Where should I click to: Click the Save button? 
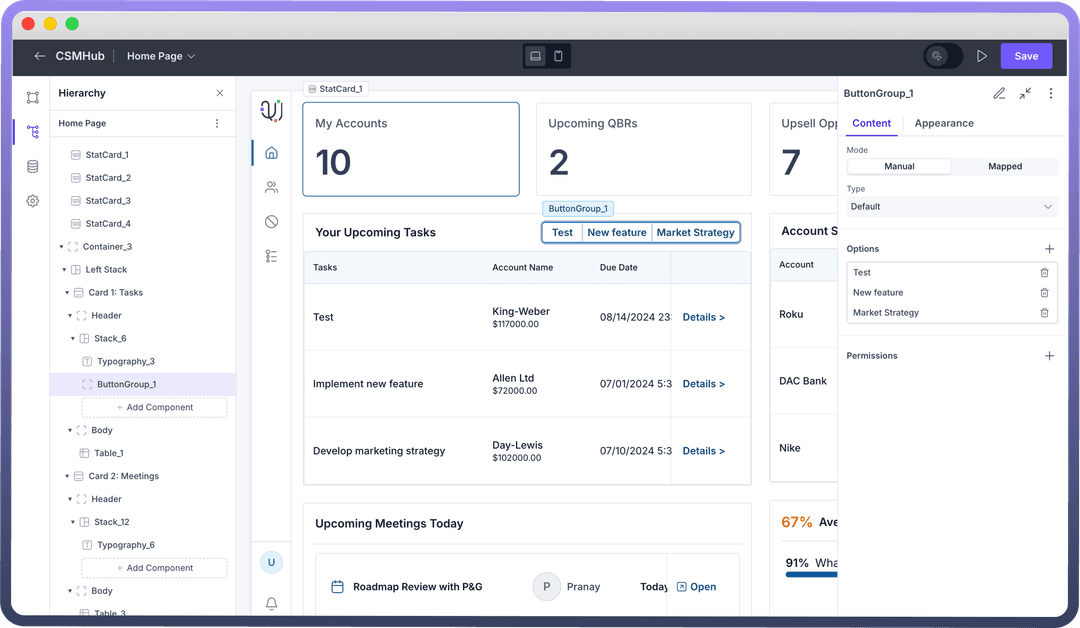[1026, 56]
